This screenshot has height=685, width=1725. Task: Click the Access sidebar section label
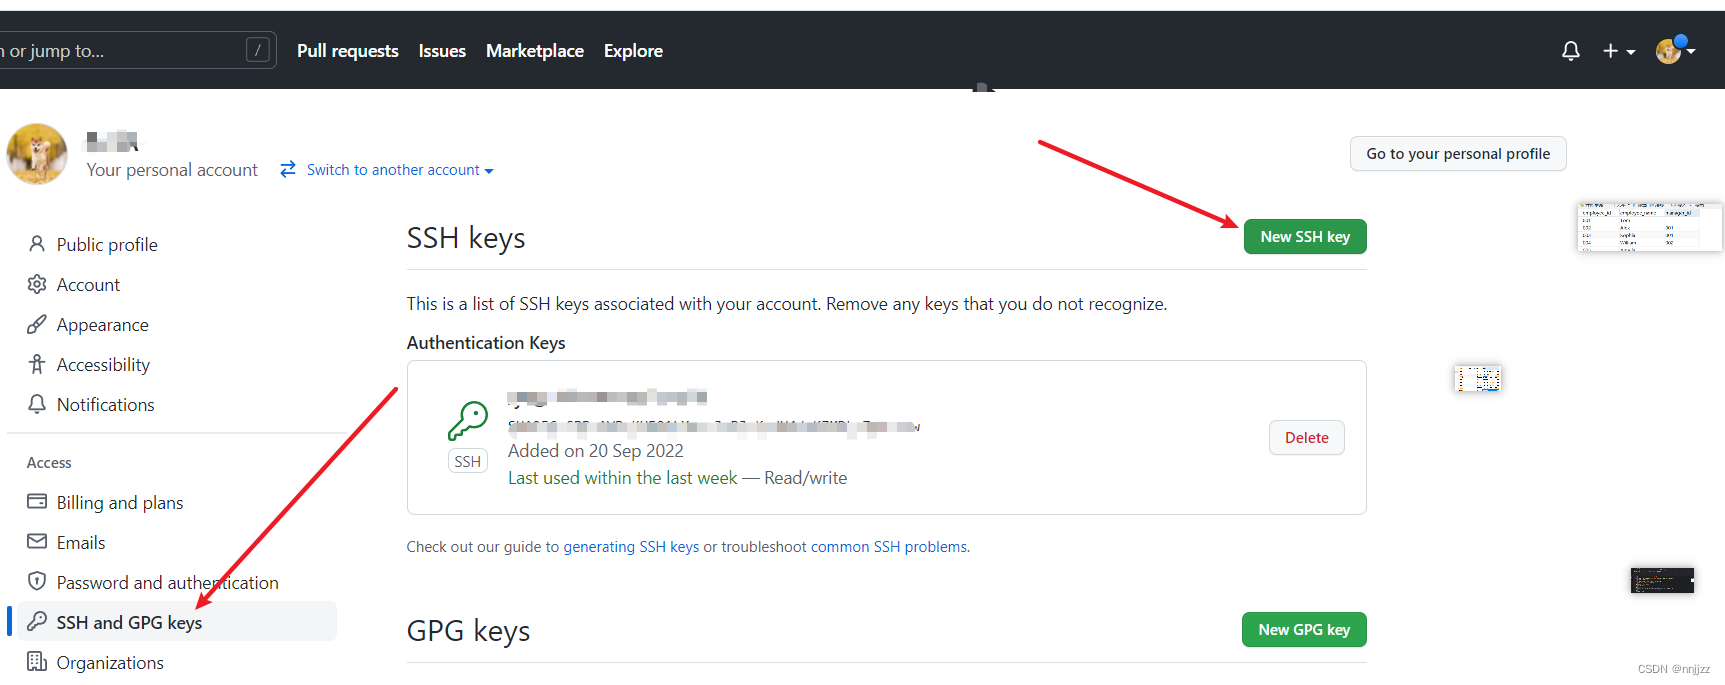pyautogui.click(x=49, y=463)
